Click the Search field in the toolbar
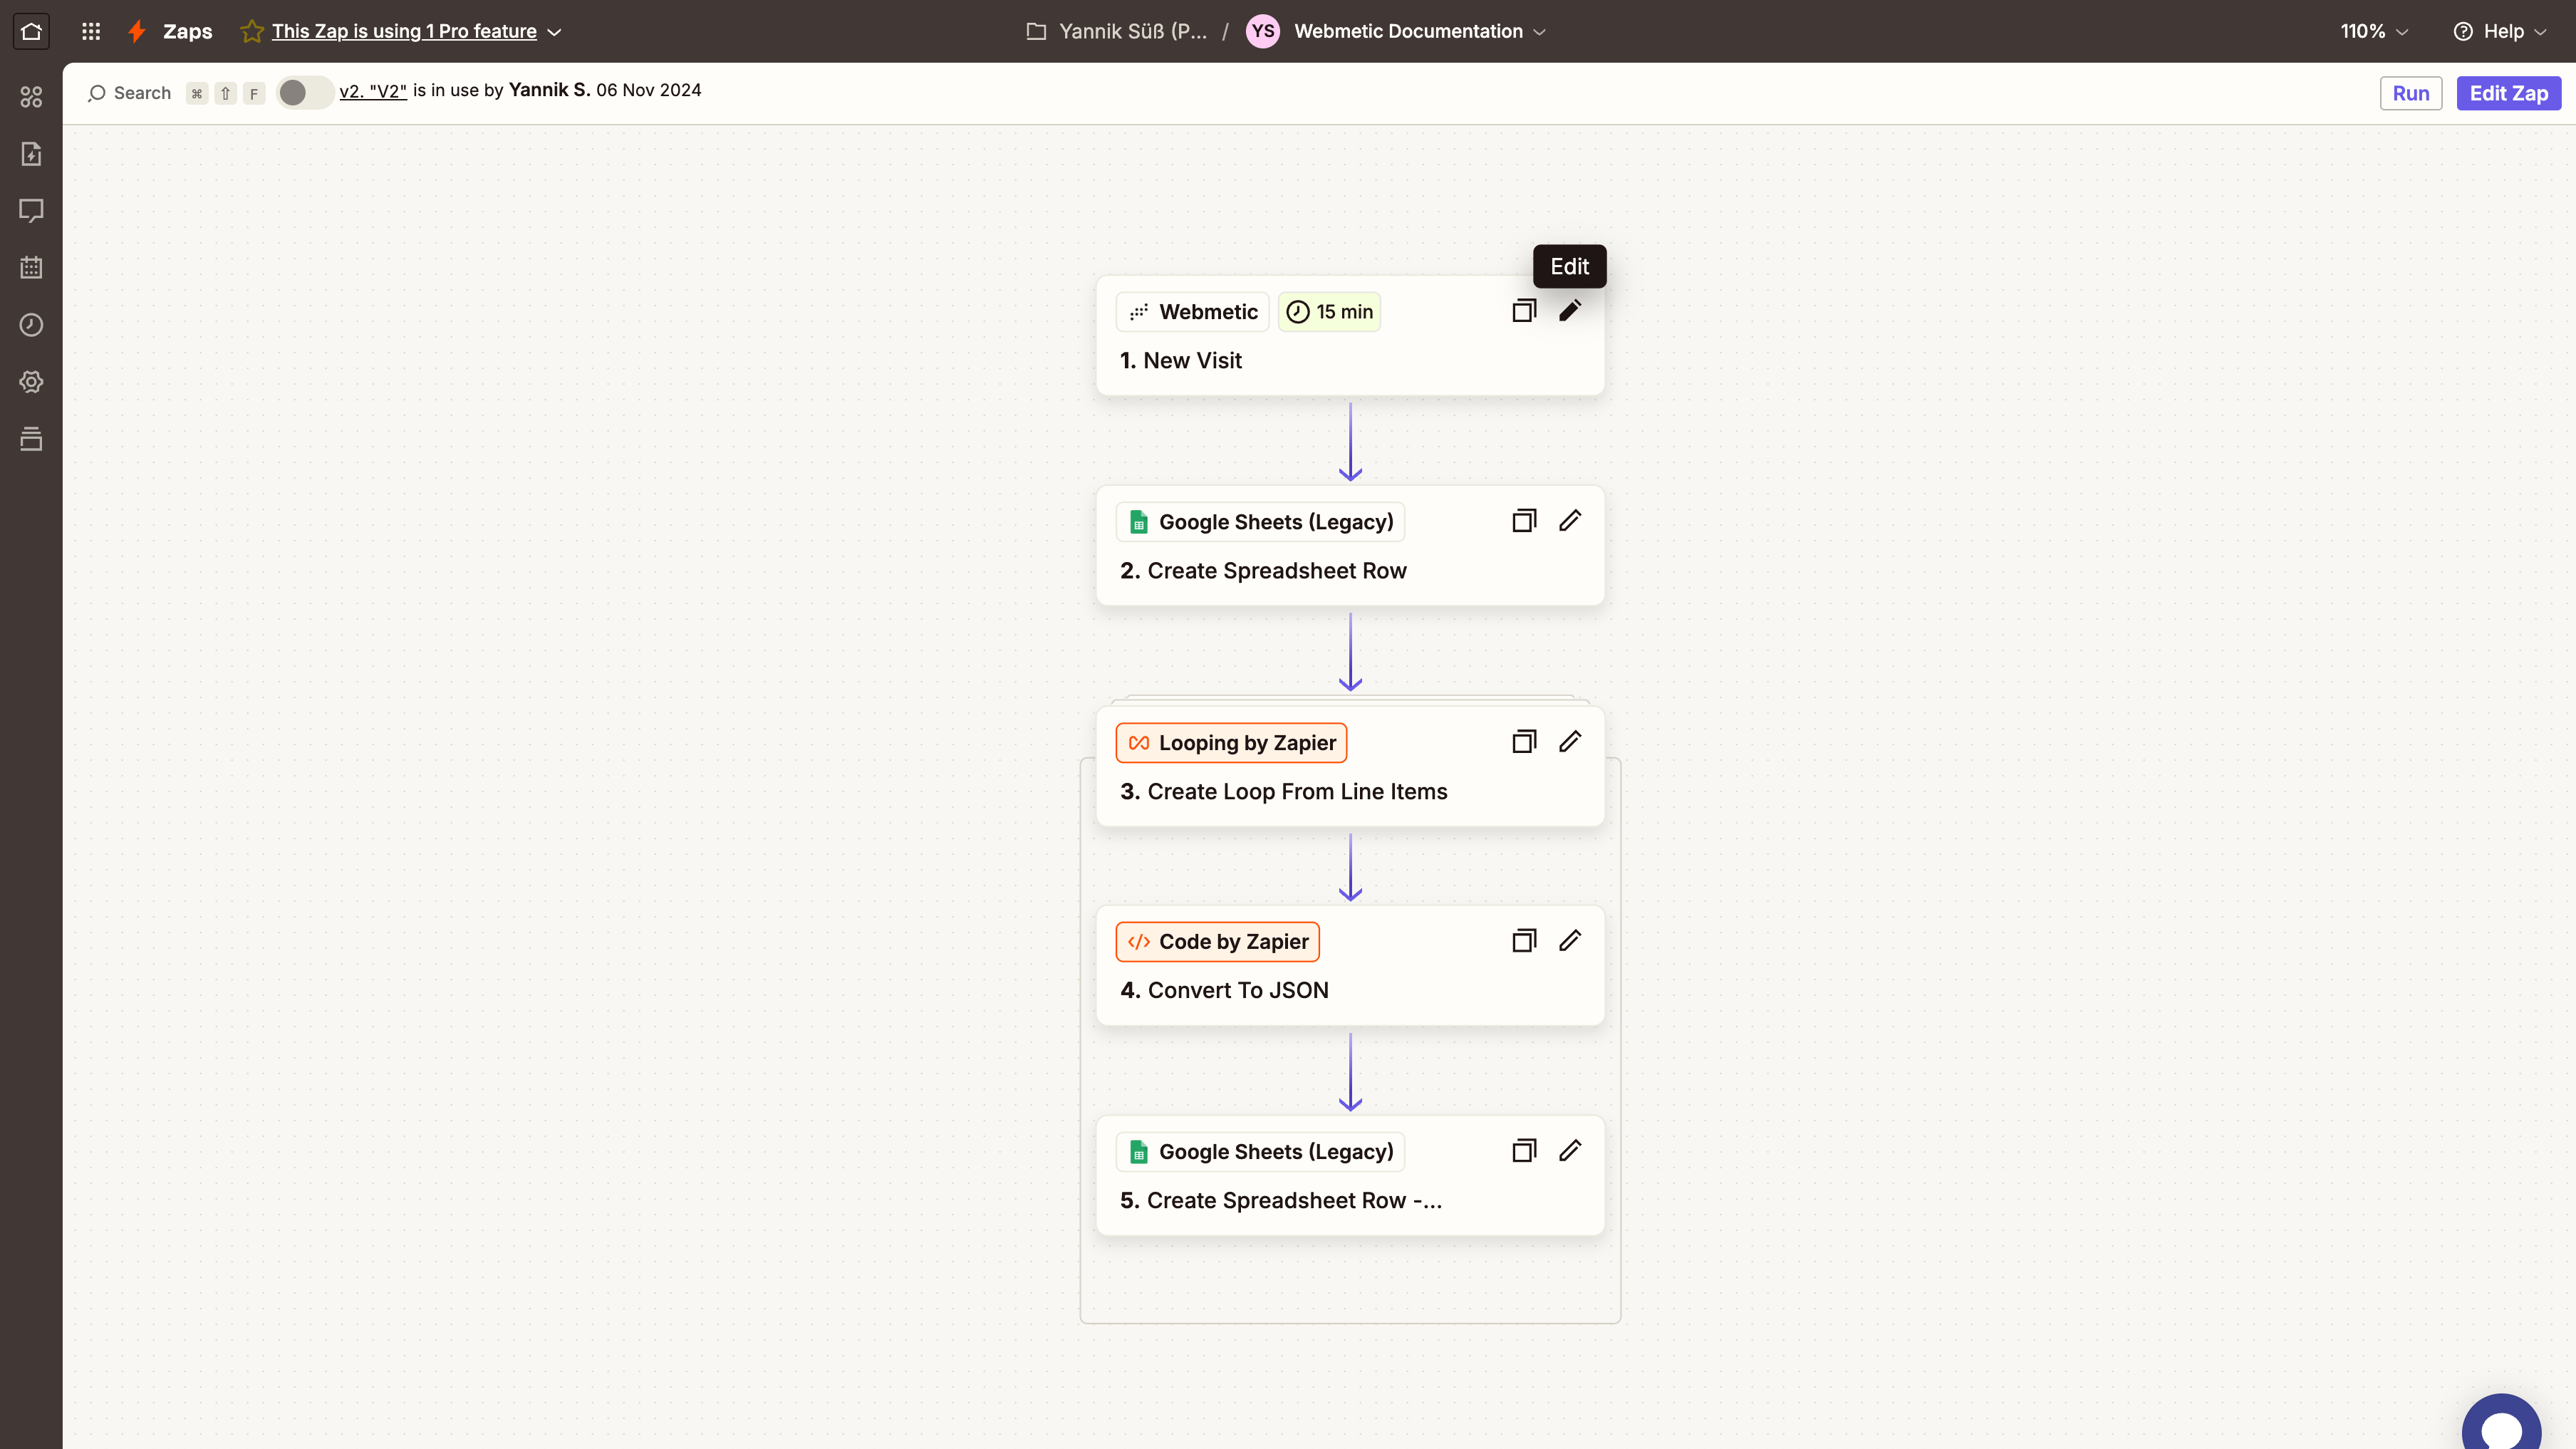The image size is (2576, 1449). tap(176, 93)
